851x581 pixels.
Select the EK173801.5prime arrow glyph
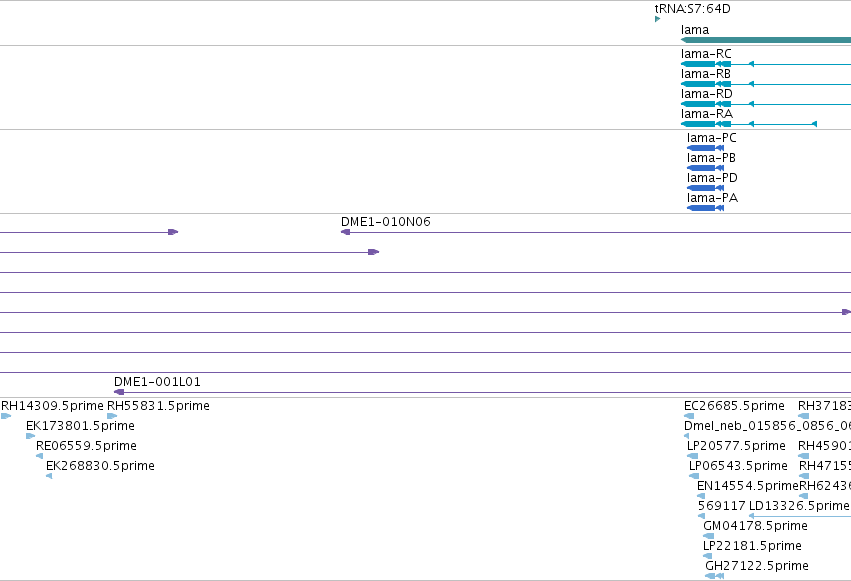point(30,436)
